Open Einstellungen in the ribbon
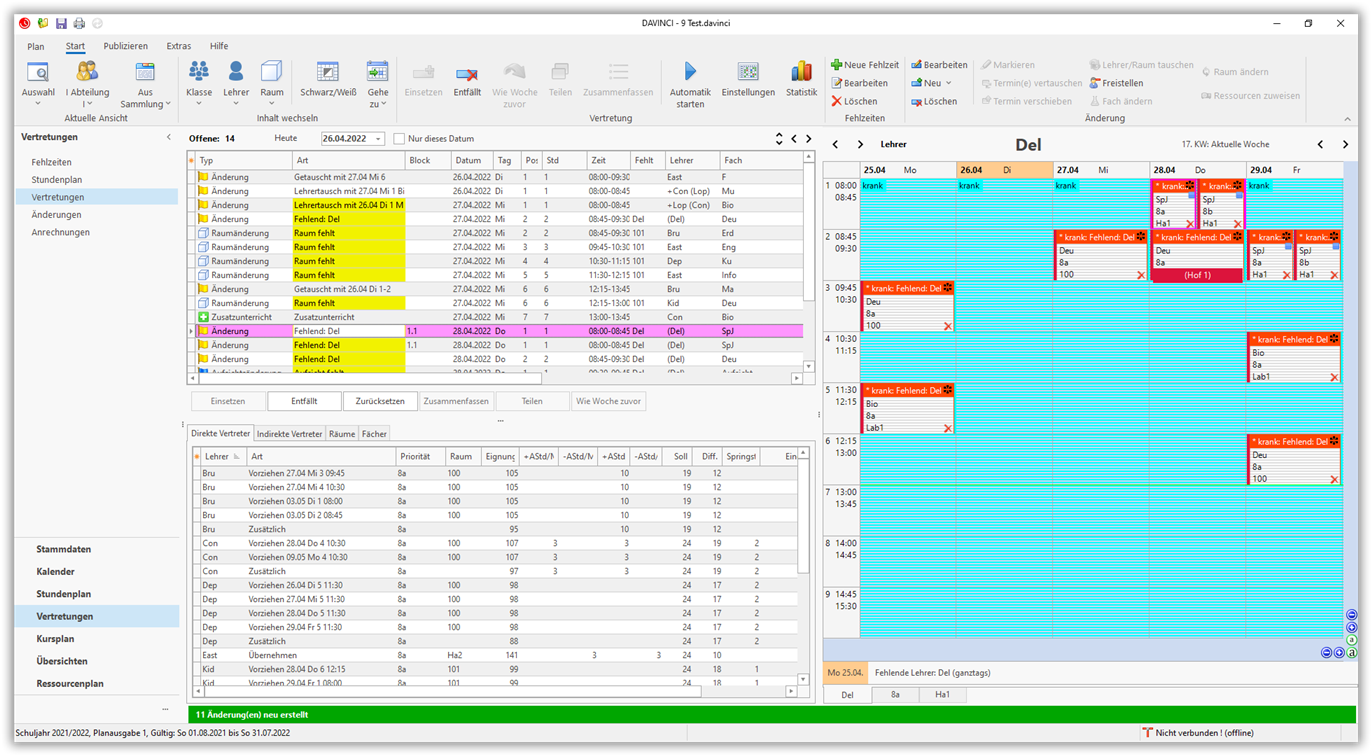The width and height of the screenshot is (1372, 756). pyautogui.click(x=748, y=72)
